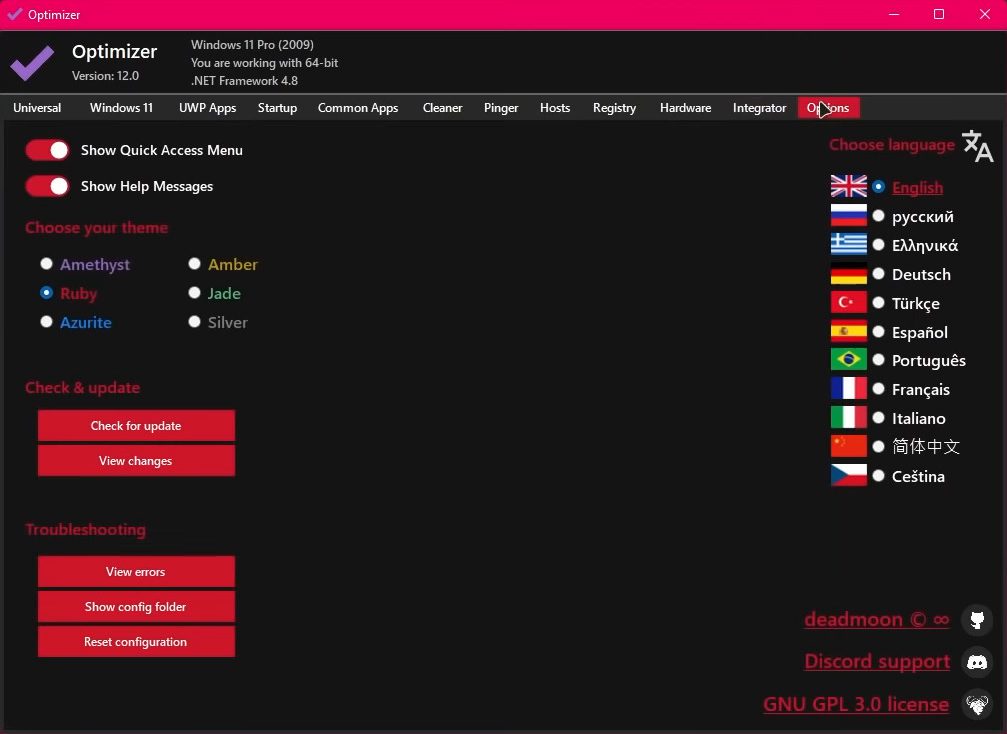Toggle Show Help Messages switch
The width and height of the screenshot is (1007, 734).
47,186
